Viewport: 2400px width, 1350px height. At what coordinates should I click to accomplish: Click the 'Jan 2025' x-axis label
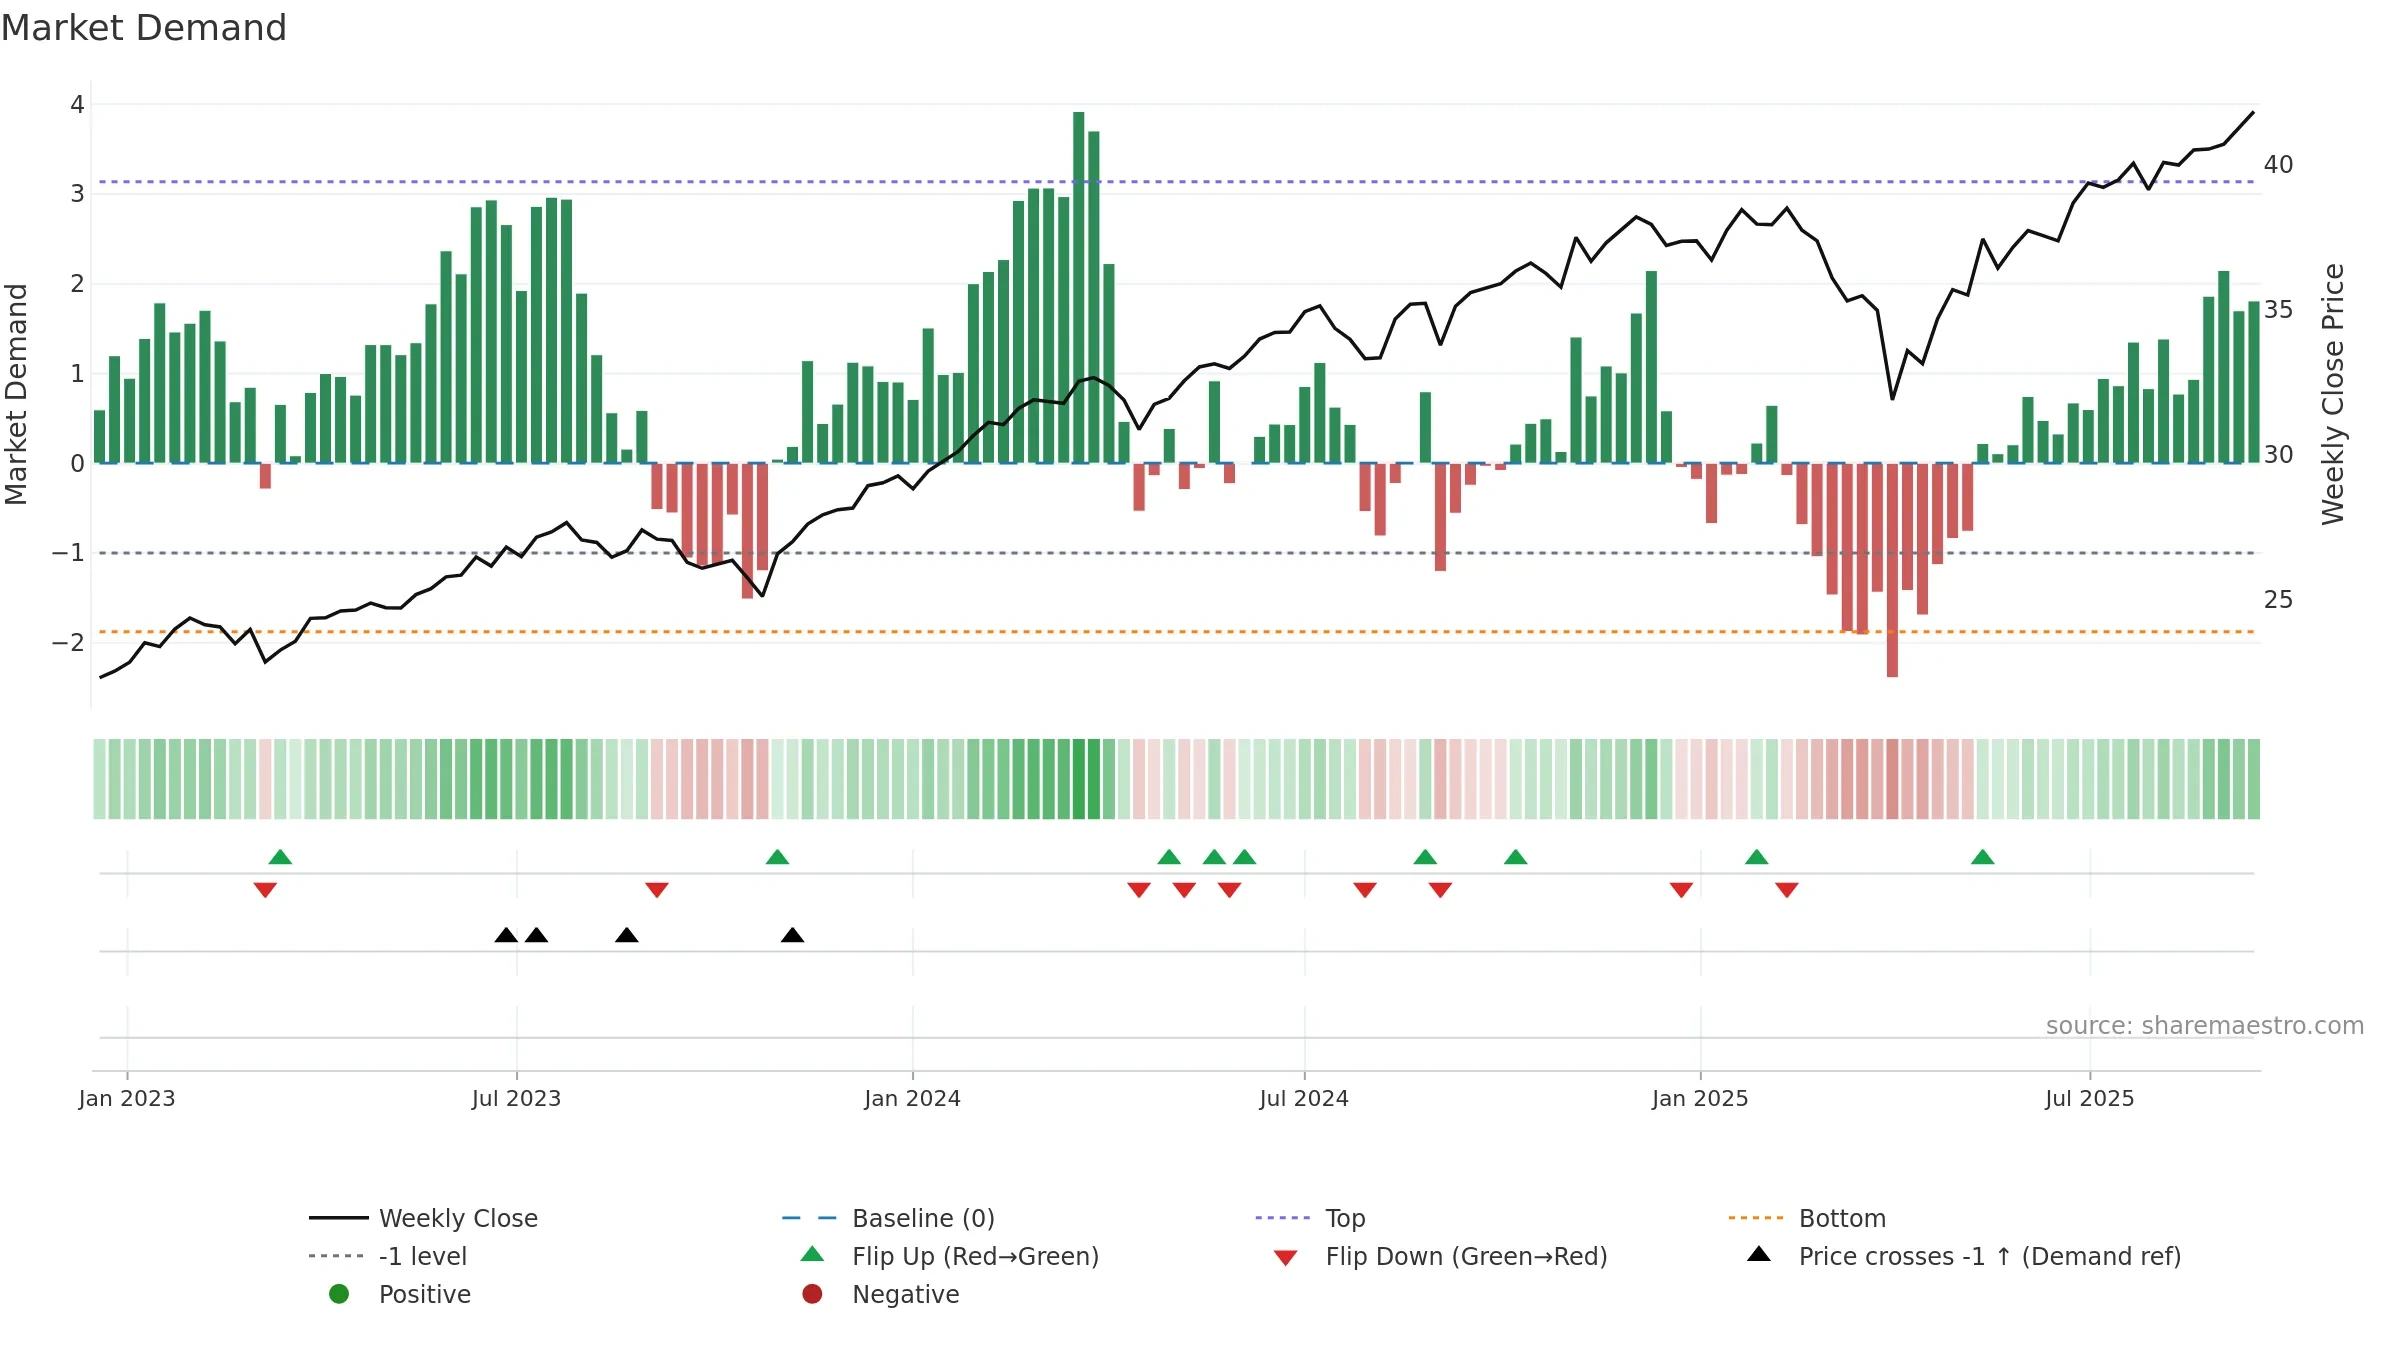pos(1700,1098)
